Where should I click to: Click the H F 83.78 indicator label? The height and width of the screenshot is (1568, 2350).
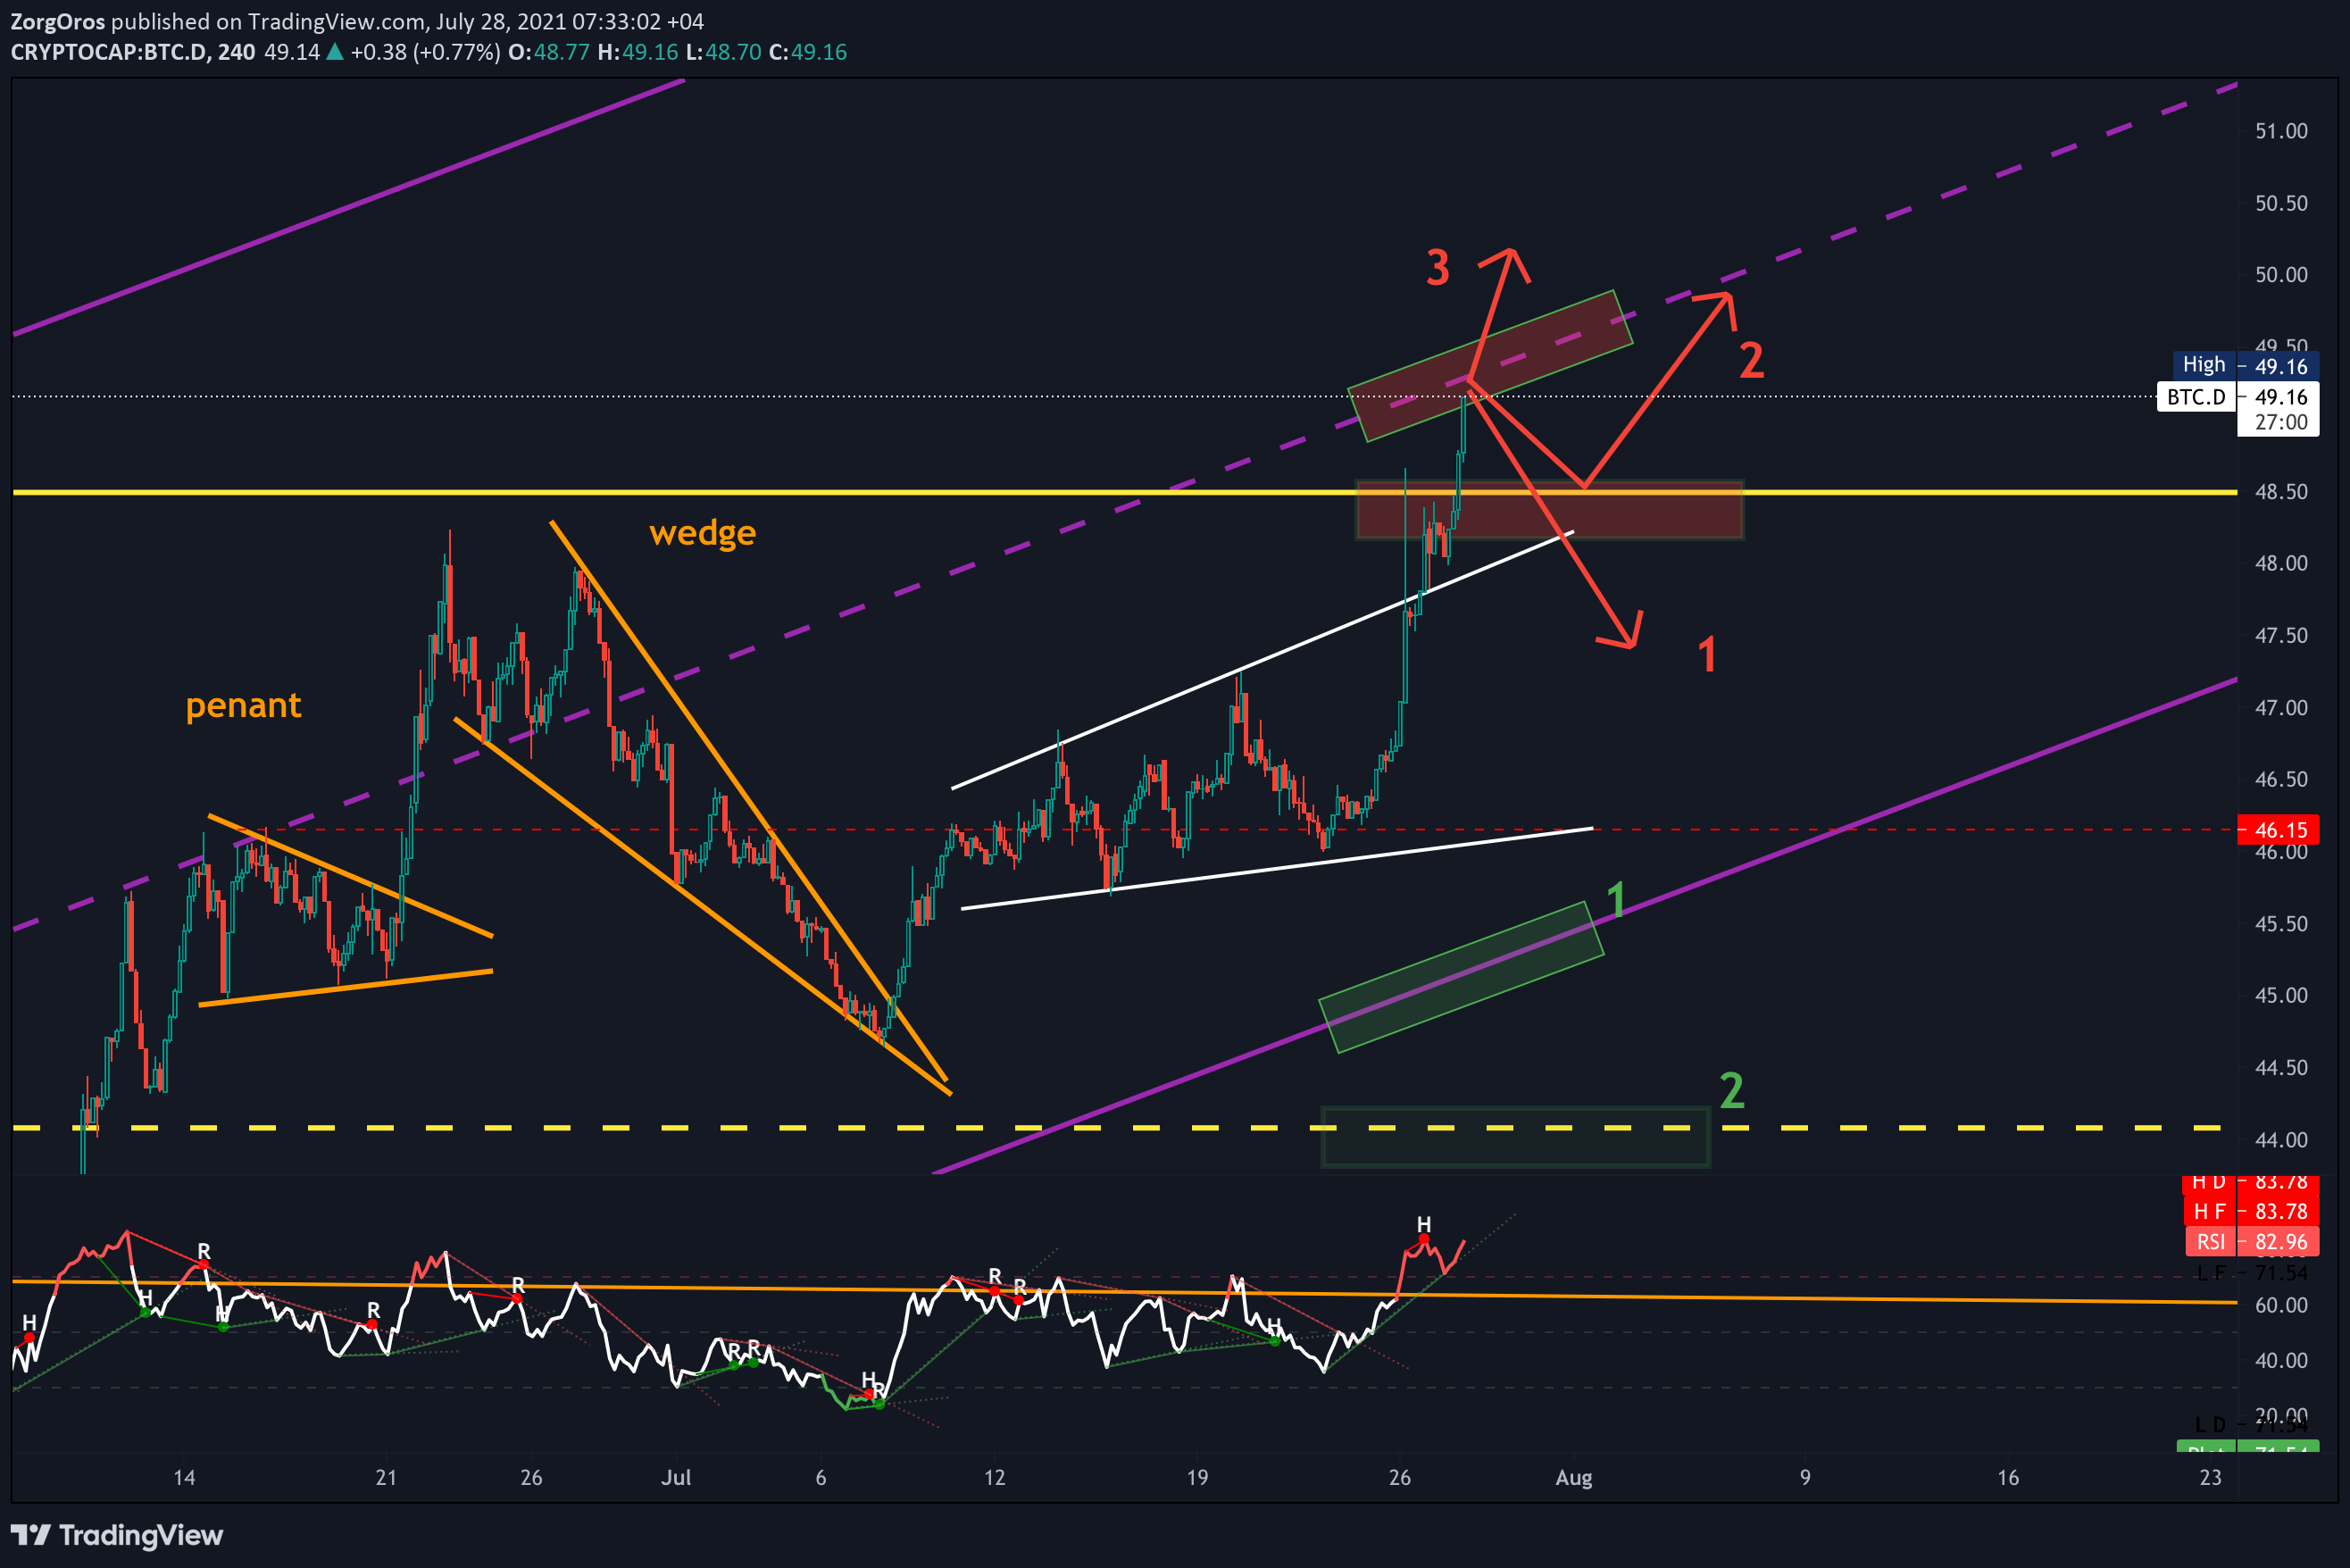(x=2250, y=1211)
